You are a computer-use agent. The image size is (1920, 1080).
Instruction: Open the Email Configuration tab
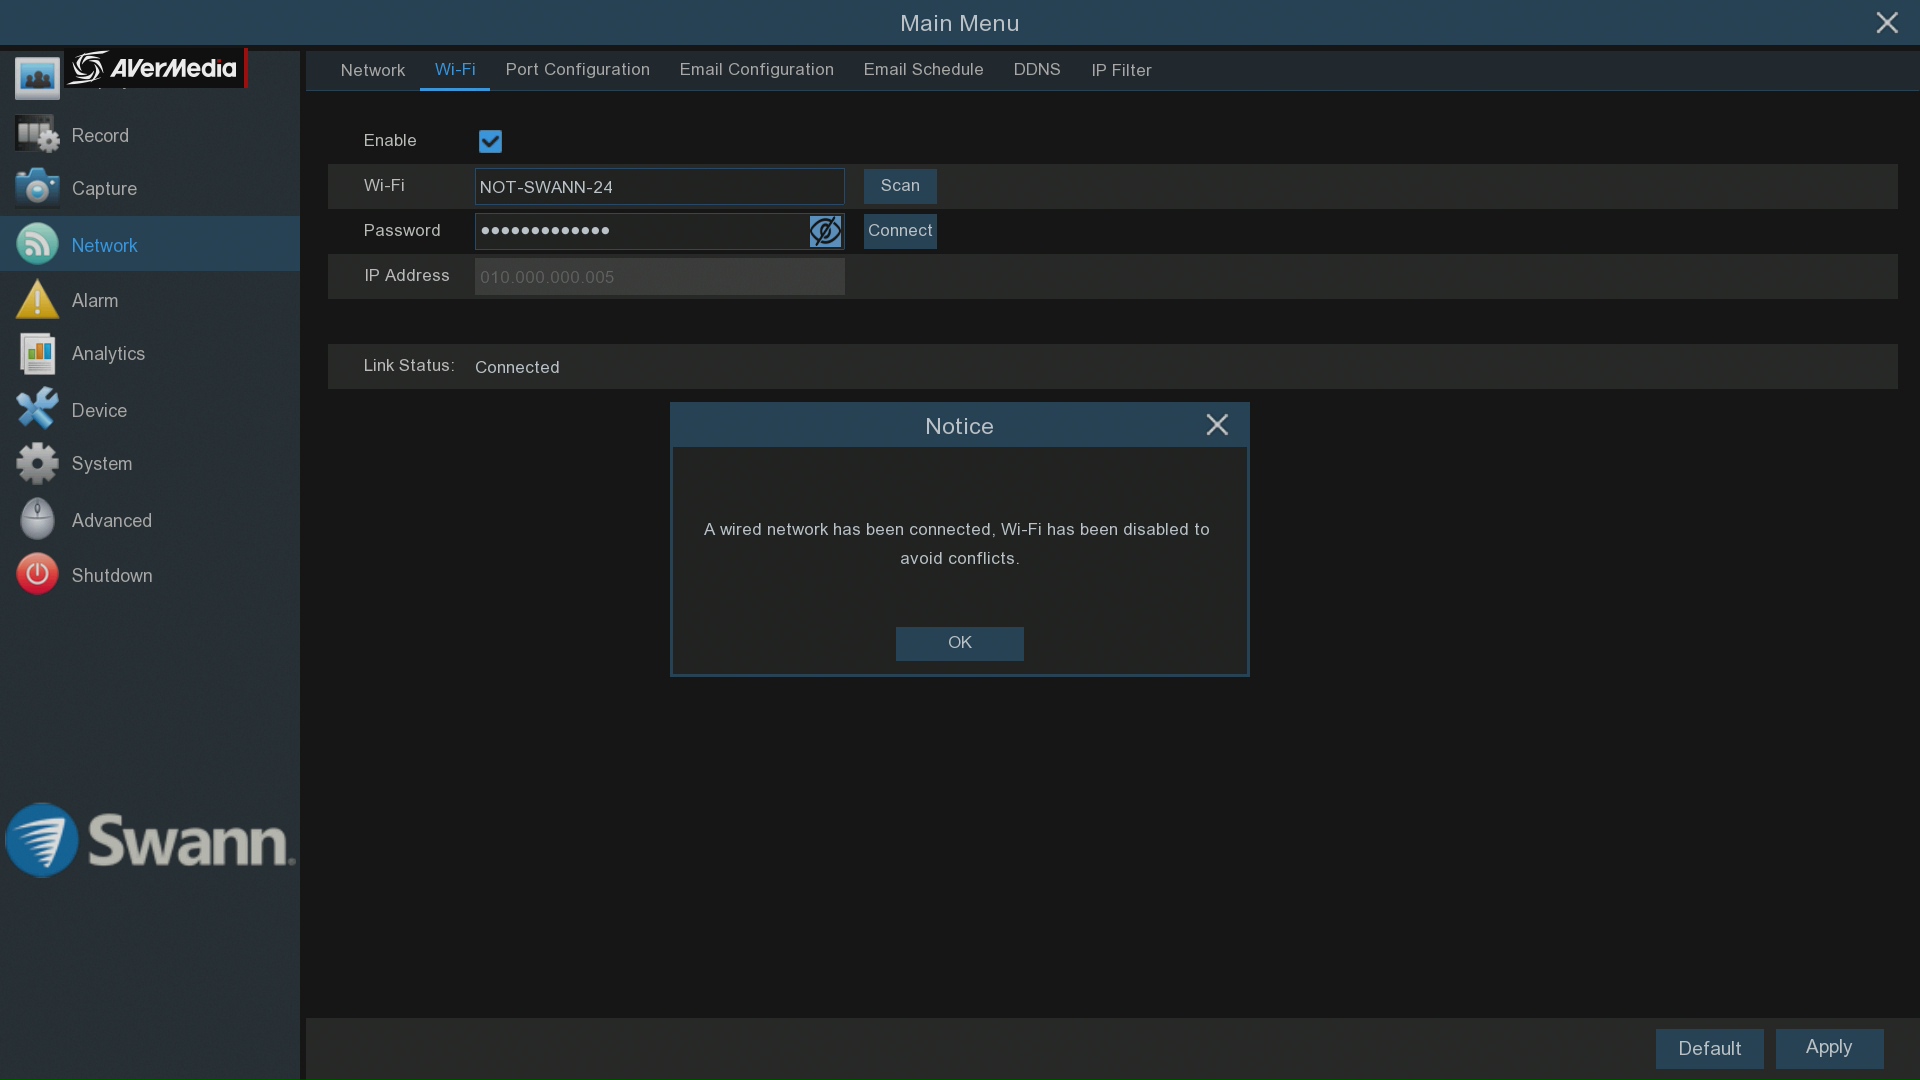757,69
